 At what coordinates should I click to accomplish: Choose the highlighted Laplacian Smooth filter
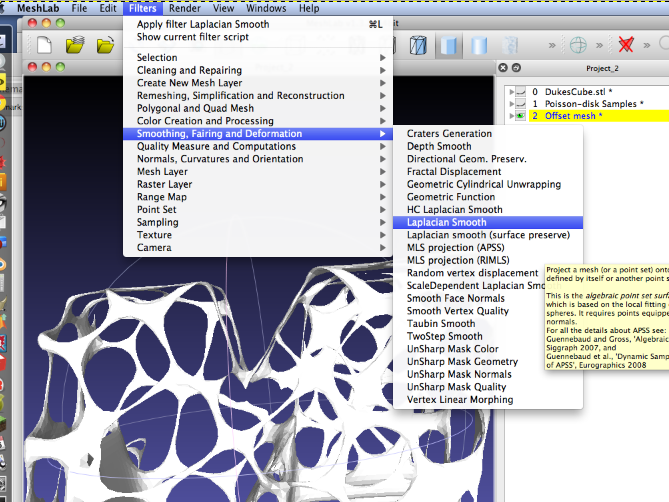[x=488, y=222]
